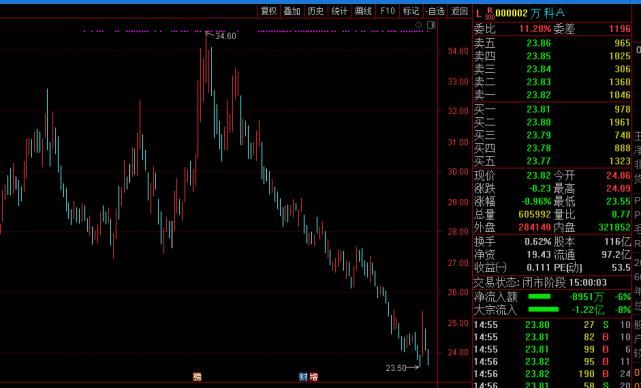Screen dimensions: 641x388
Task: Click the 14:55 trade with volume 99
Action: tap(552, 350)
